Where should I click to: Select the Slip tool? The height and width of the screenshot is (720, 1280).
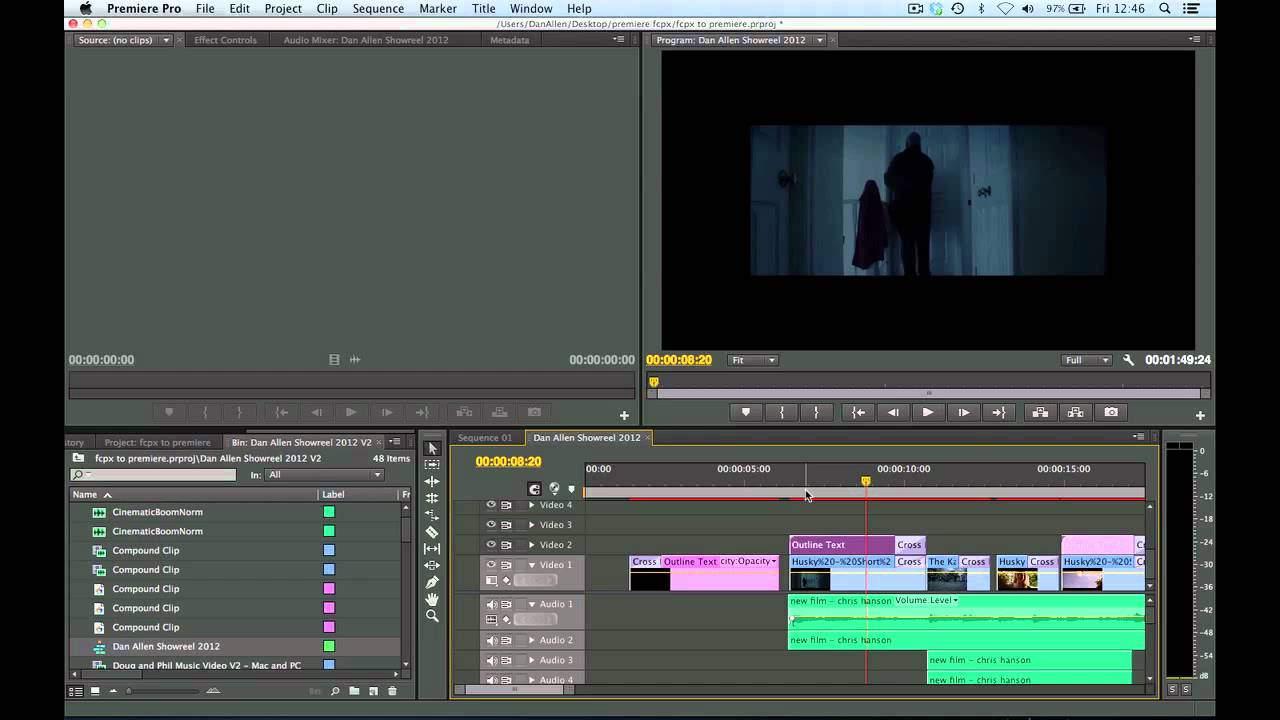click(432, 549)
